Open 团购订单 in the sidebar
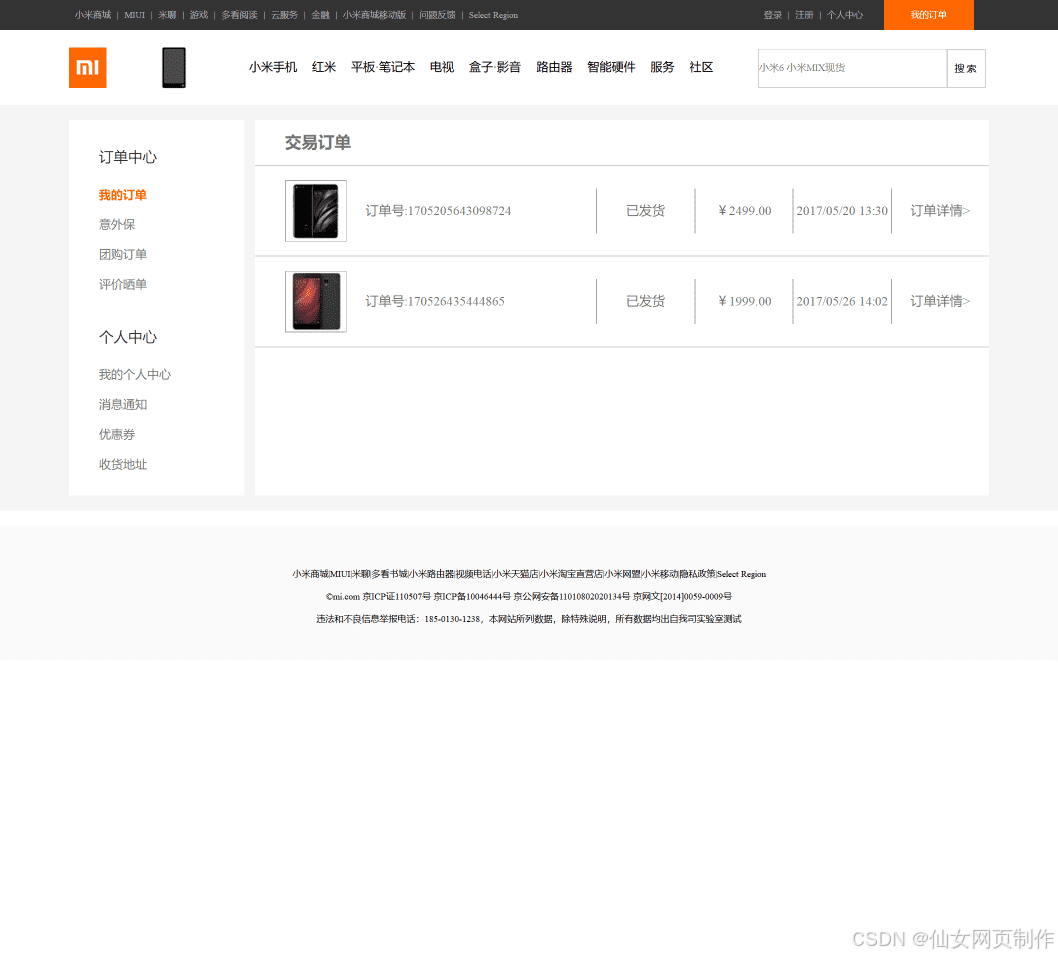Viewport: 1058px width, 956px height. [123, 254]
